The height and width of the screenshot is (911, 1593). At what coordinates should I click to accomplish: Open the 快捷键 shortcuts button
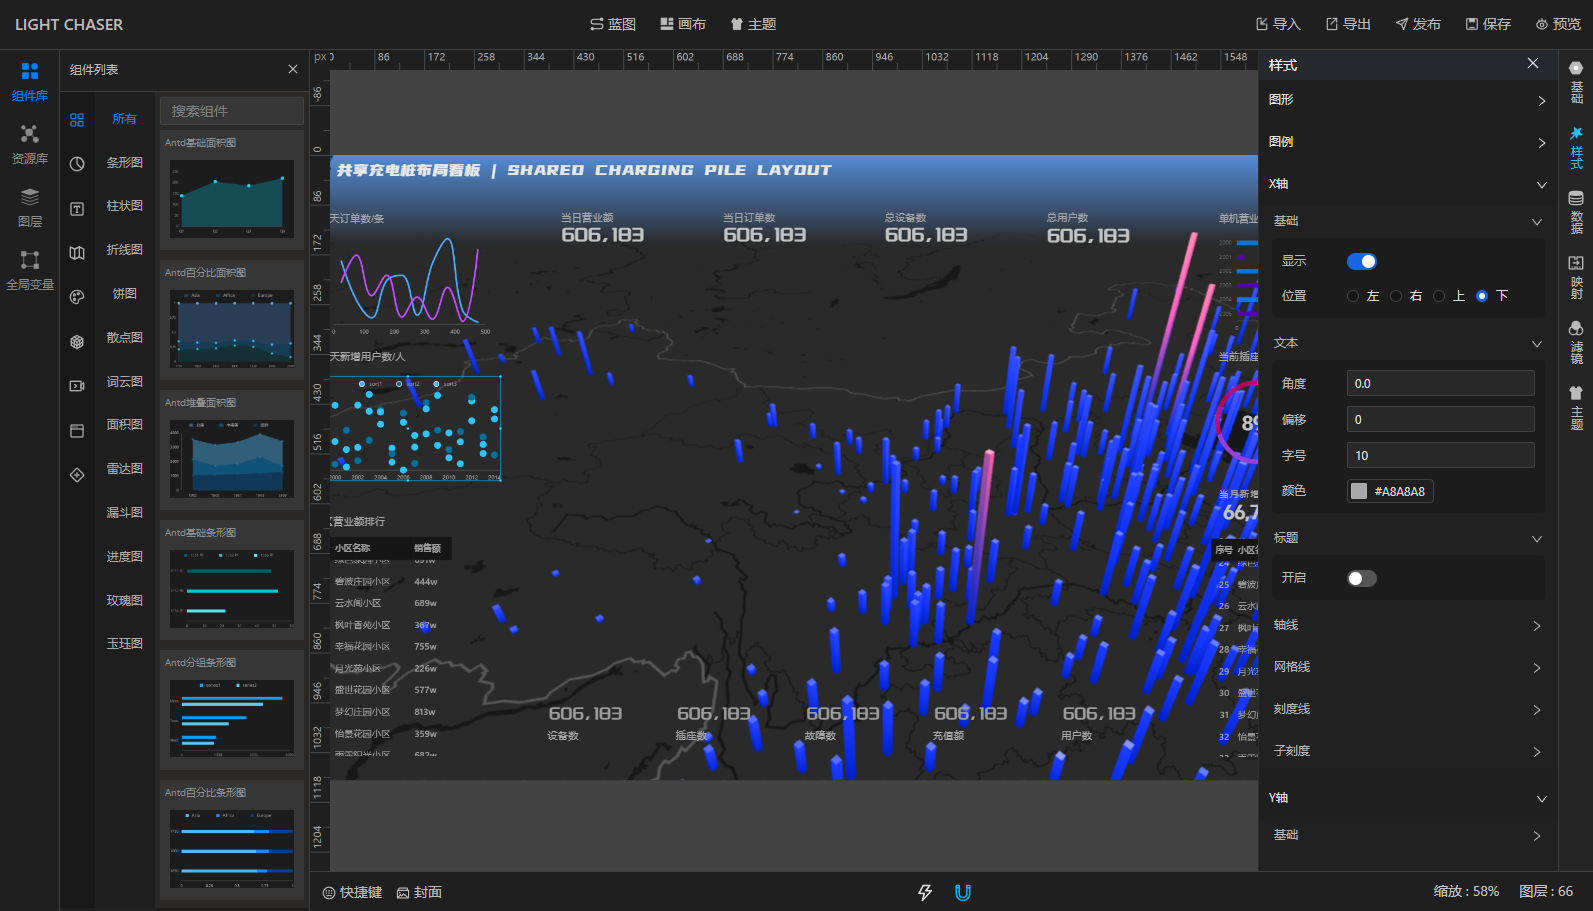click(353, 892)
